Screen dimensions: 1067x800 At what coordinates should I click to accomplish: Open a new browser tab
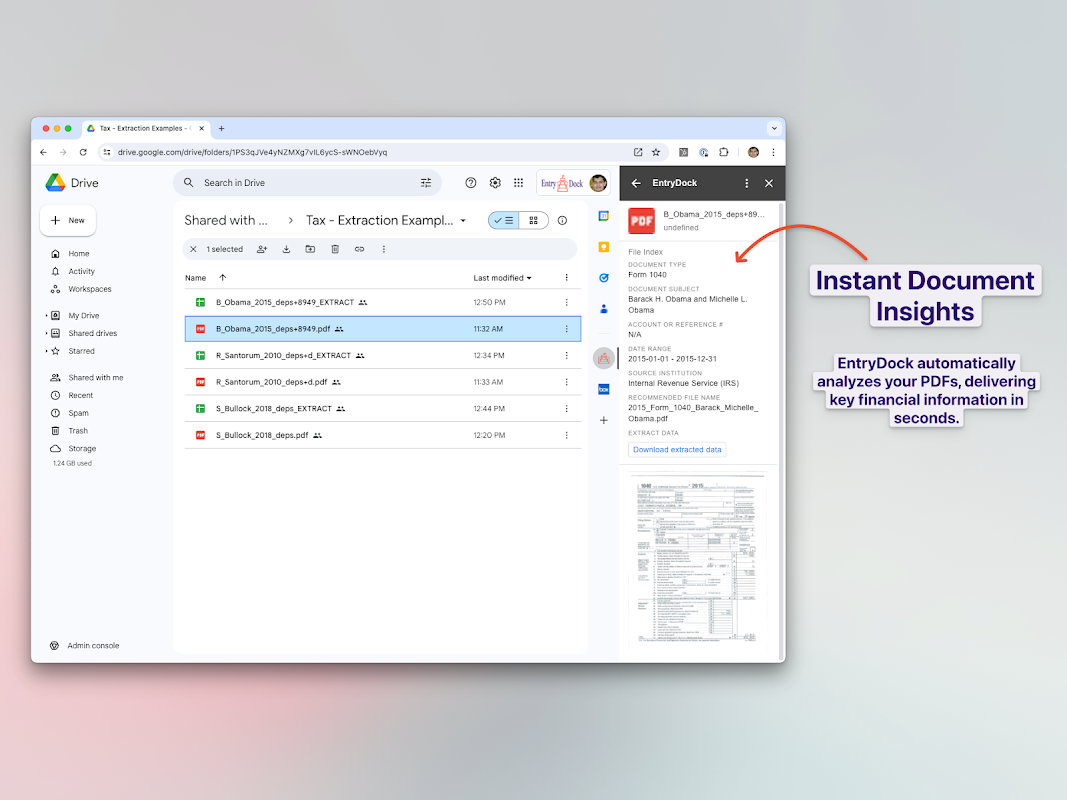(221, 128)
